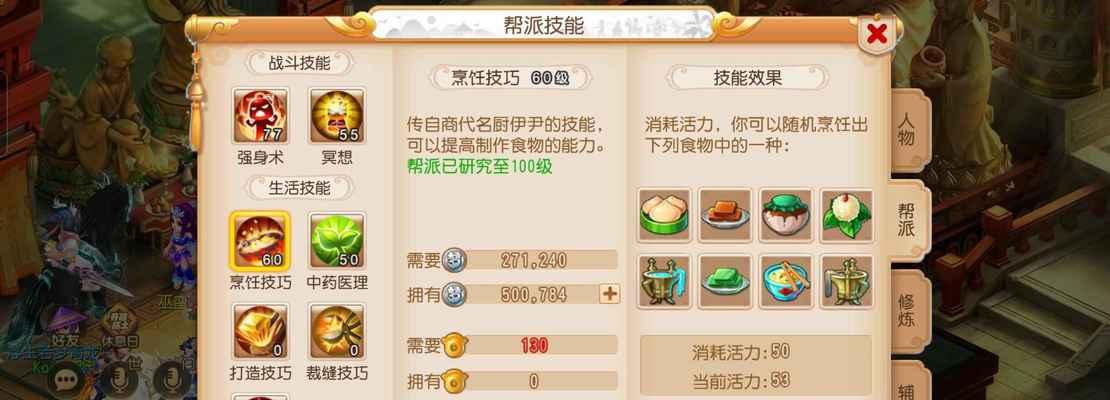
Task: Tap the steamed bun food item
Action: pyautogui.click(x=664, y=215)
